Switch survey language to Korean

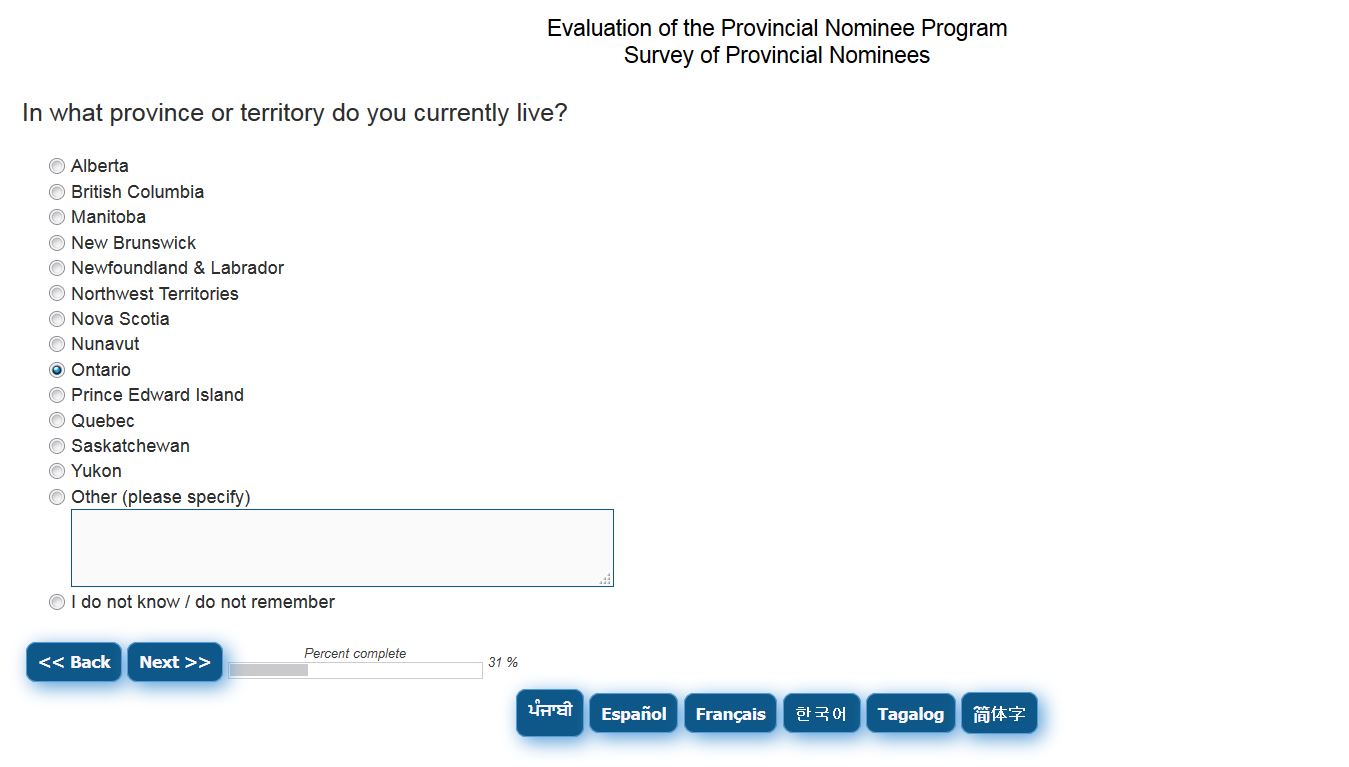click(x=821, y=714)
